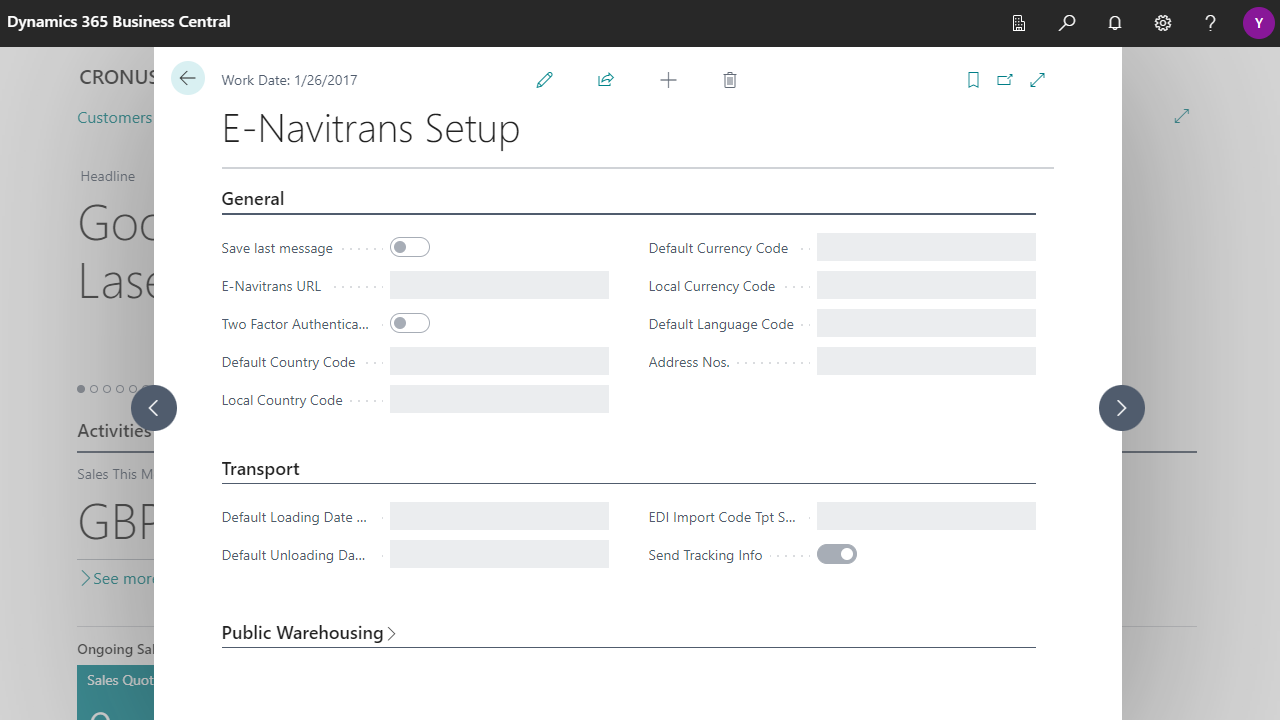Open the help question mark
The width and height of the screenshot is (1280, 720).
pyautogui.click(x=1211, y=23)
